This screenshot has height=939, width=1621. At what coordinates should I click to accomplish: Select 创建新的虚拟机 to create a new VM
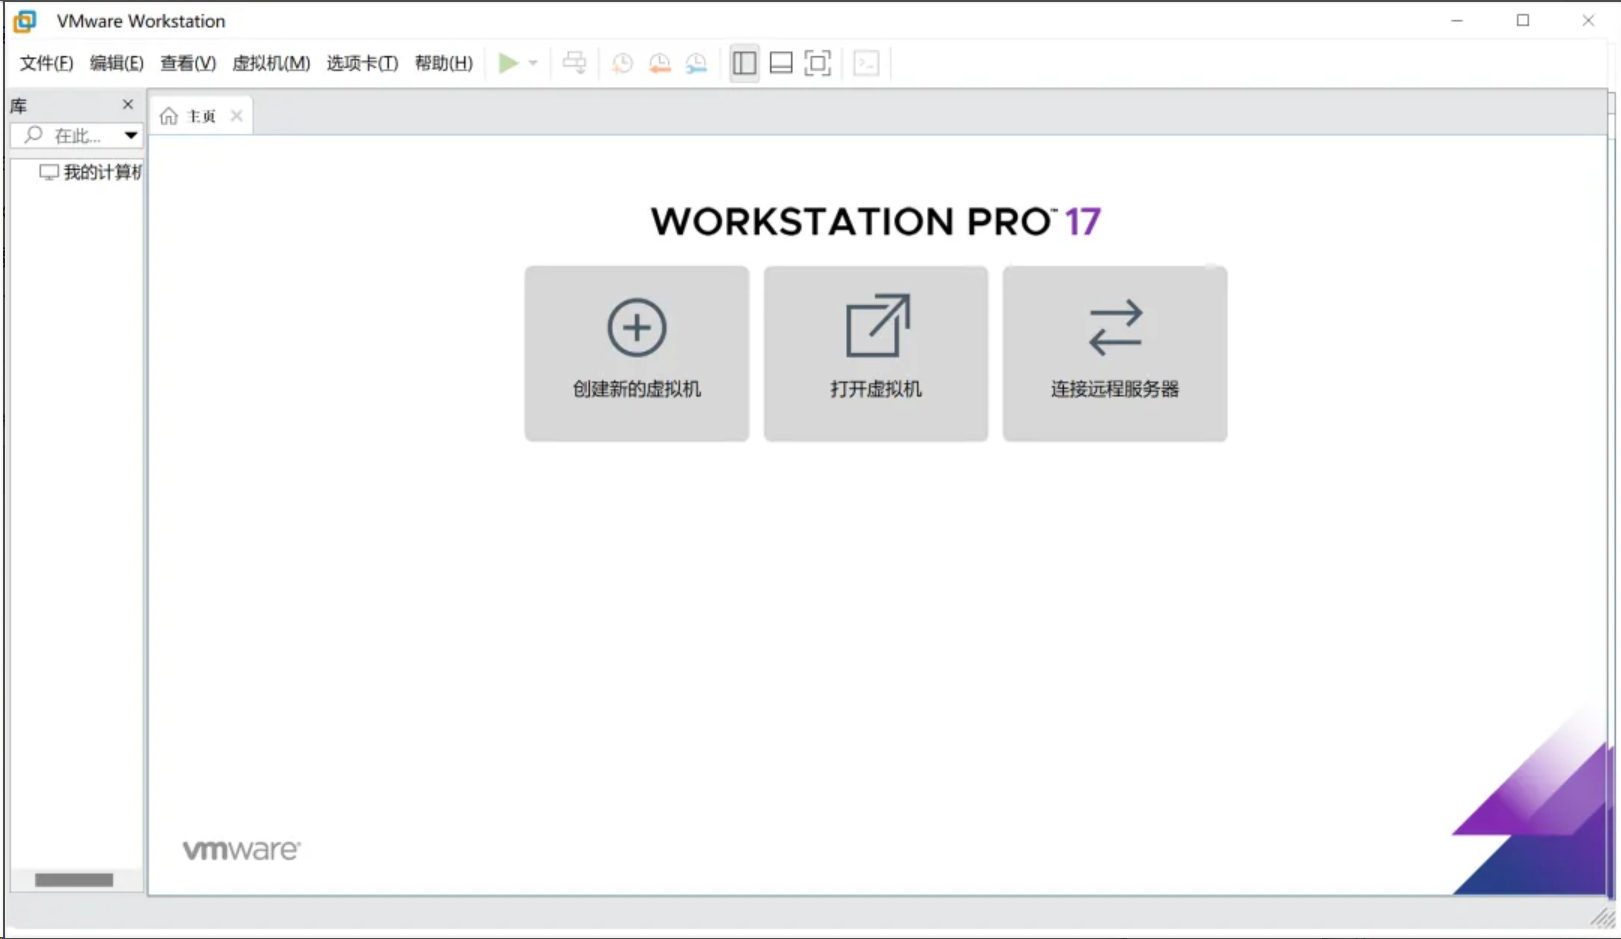636,353
